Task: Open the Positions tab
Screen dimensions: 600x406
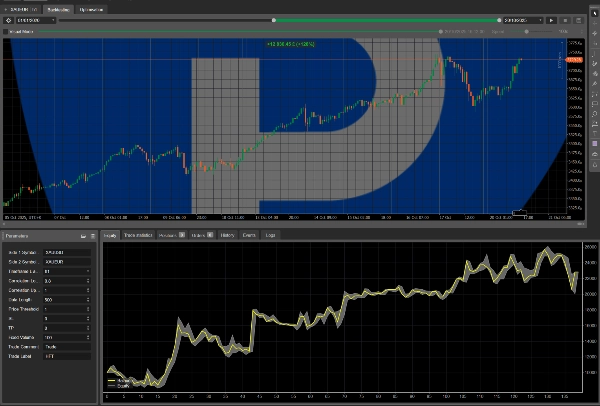Action: (171, 235)
